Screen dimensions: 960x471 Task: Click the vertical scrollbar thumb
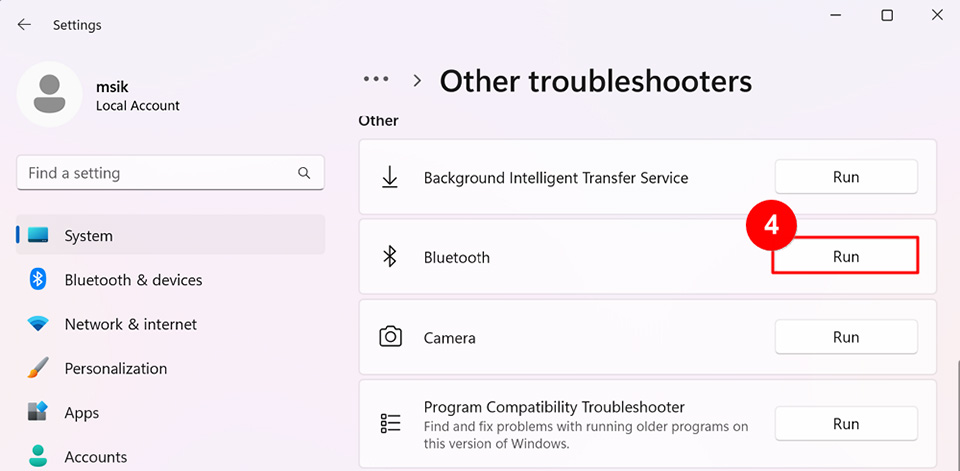(x=958, y=416)
